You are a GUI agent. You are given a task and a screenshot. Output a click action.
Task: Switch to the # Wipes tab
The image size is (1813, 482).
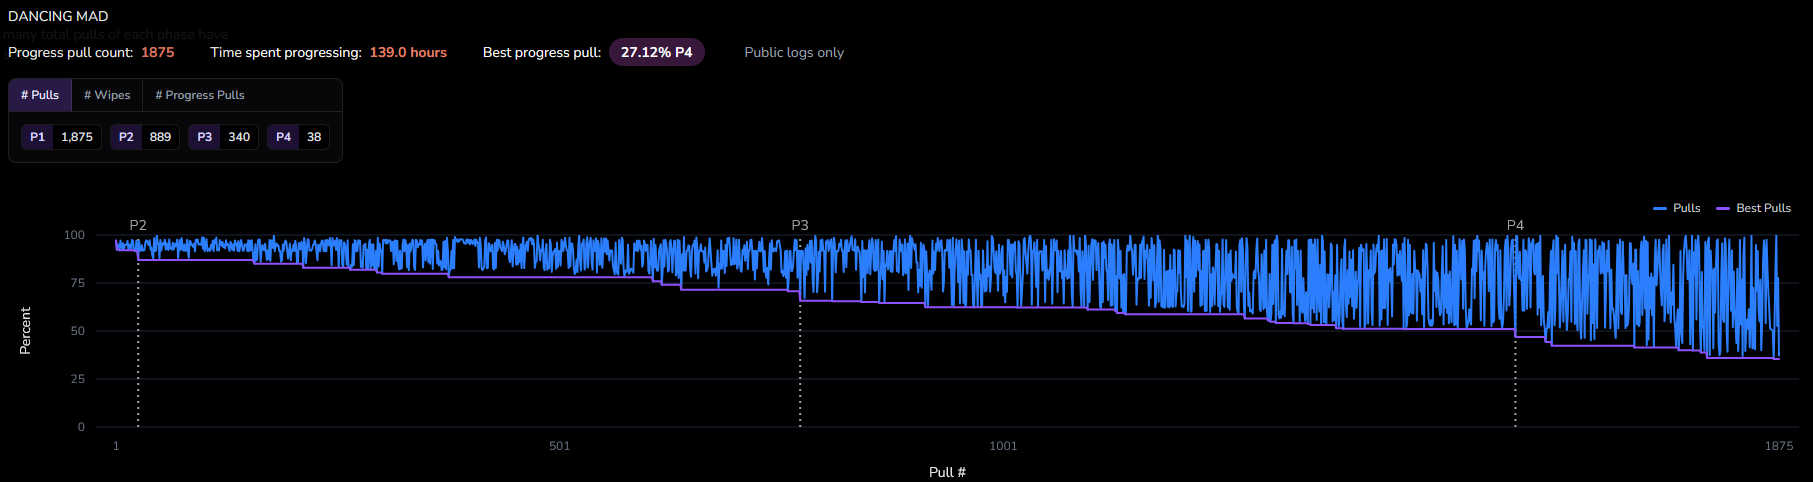click(x=107, y=95)
